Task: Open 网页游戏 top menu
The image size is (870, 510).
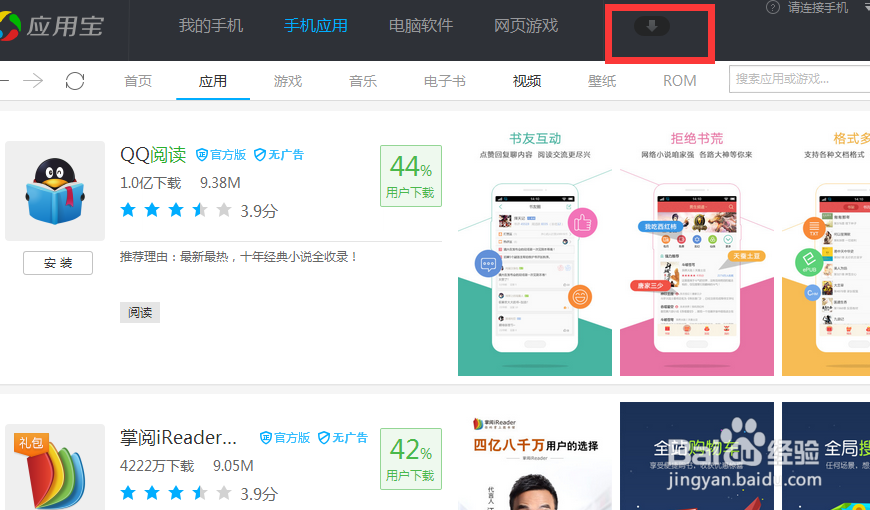Action: tap(526, 26)
